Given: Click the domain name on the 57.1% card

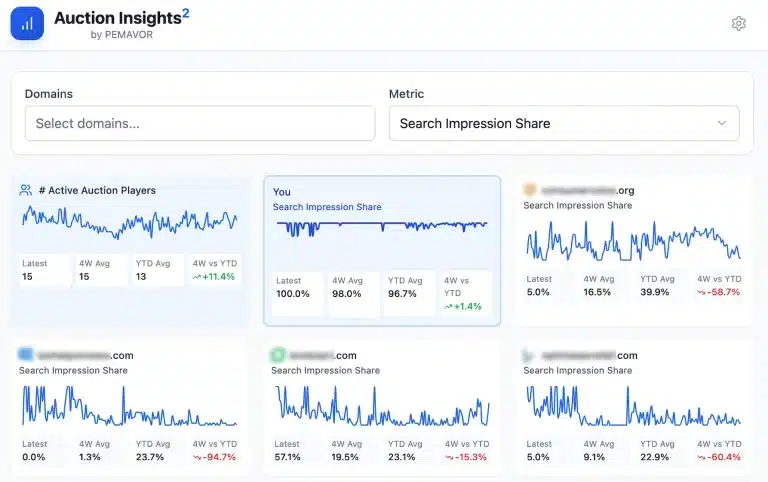Looking at the screenshot, I should [323, 355].
